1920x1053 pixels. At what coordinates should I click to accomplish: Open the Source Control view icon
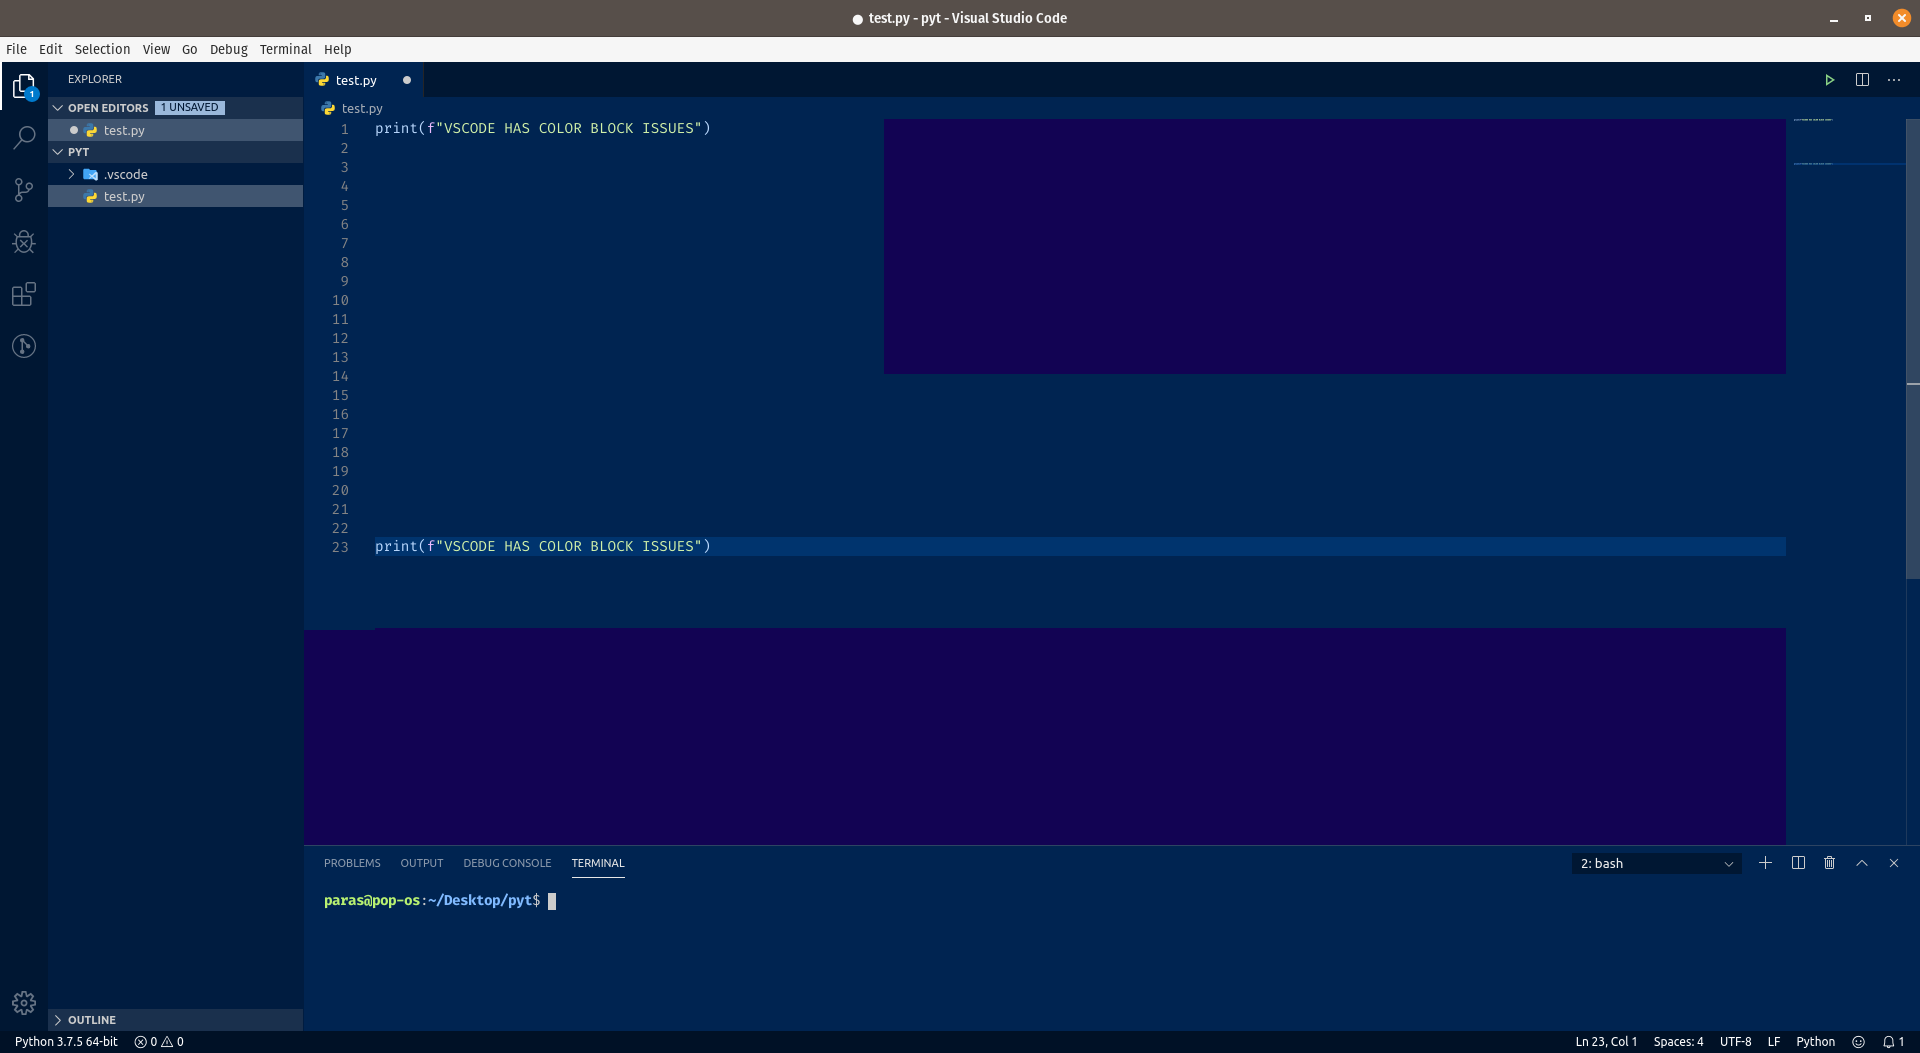[x=24, y=190]
